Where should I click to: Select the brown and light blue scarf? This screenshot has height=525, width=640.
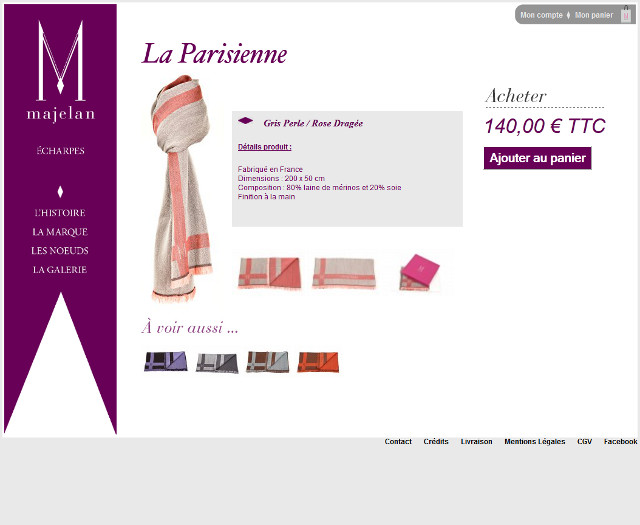tap(267, 362)
